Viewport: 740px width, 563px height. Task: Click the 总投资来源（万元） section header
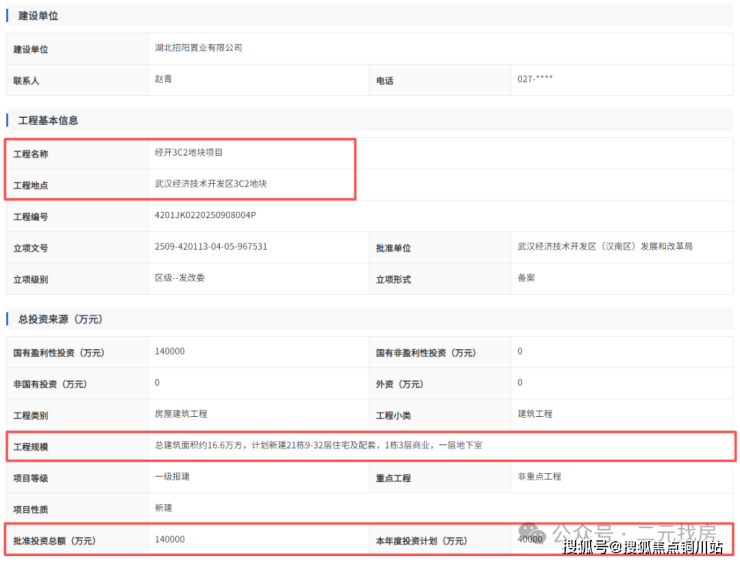tap(60, 319)
